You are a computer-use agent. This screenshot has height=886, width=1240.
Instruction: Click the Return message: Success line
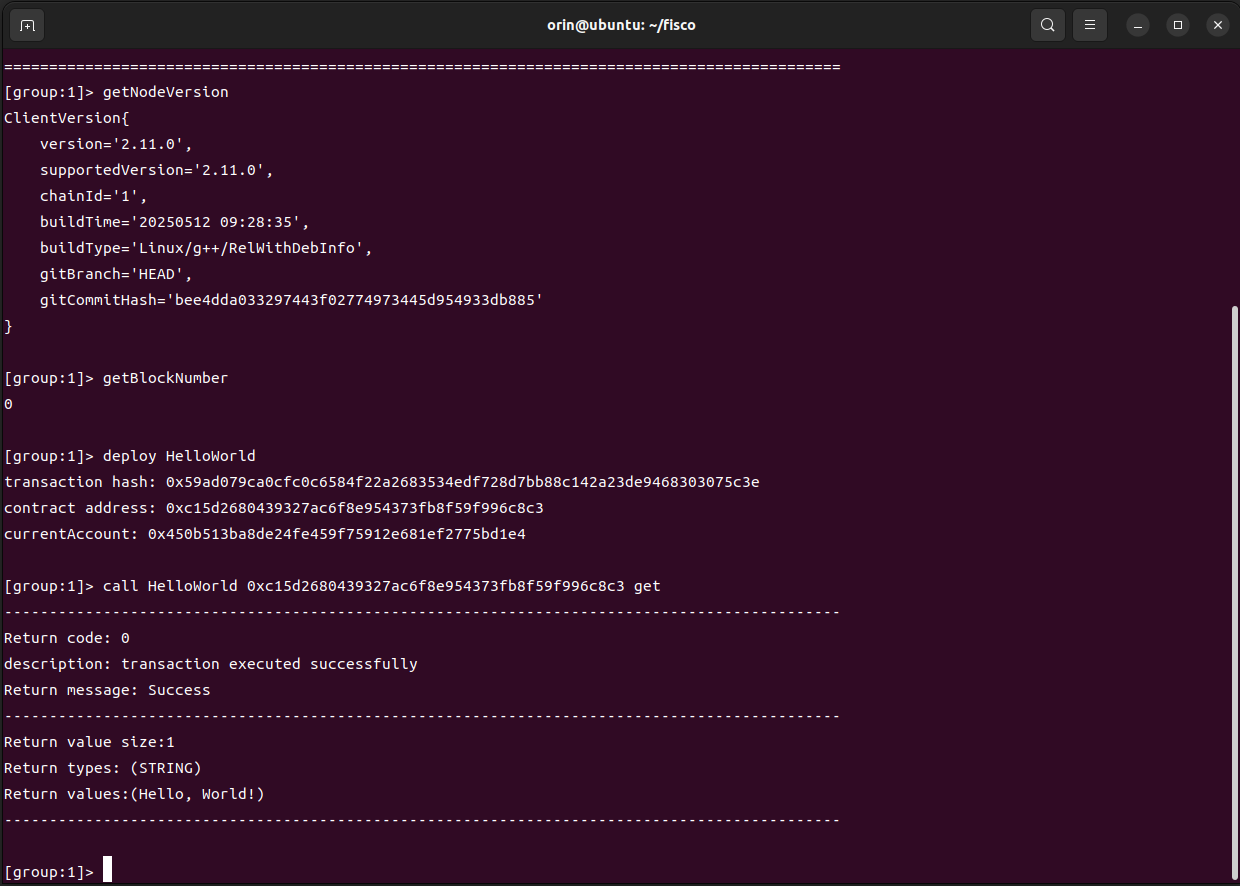(108, 690)
